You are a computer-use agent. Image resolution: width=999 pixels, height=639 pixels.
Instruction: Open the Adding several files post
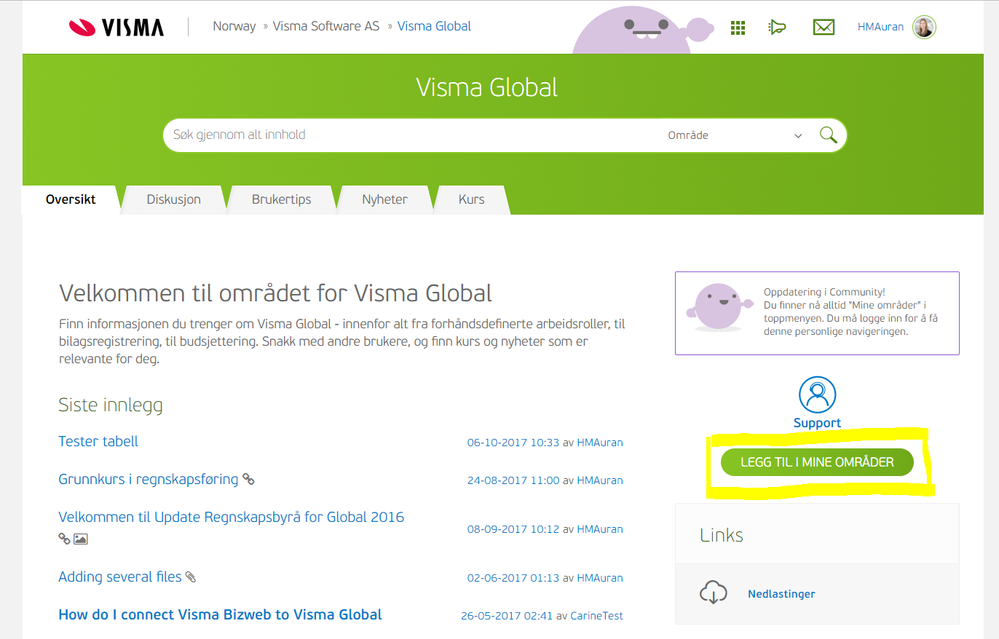tap(120, 577)
